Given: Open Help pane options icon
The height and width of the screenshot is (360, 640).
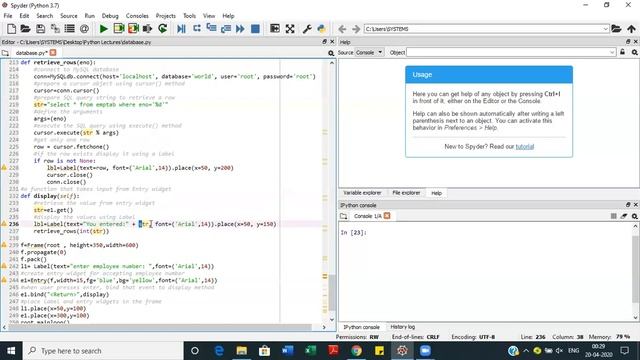Looking at the screenshot, I should point(635,52).
